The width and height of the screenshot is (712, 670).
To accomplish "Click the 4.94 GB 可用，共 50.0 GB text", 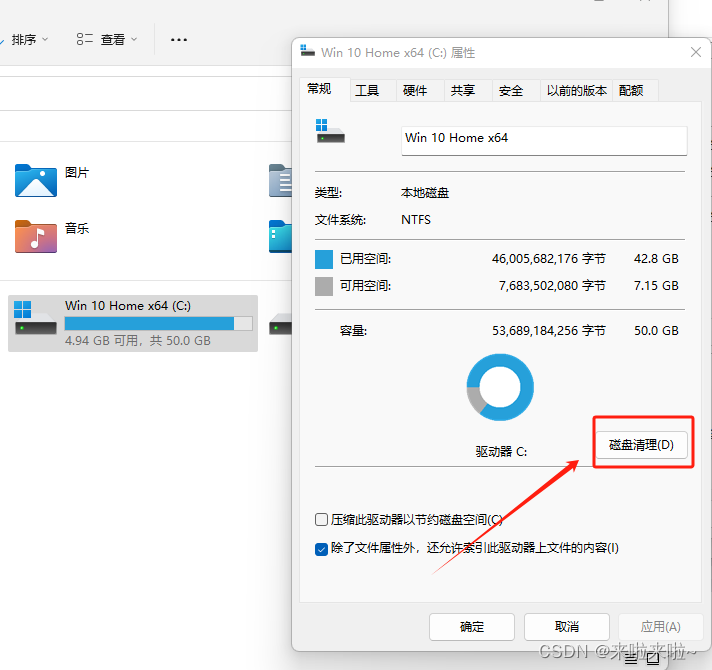I will tap(138, 340).
